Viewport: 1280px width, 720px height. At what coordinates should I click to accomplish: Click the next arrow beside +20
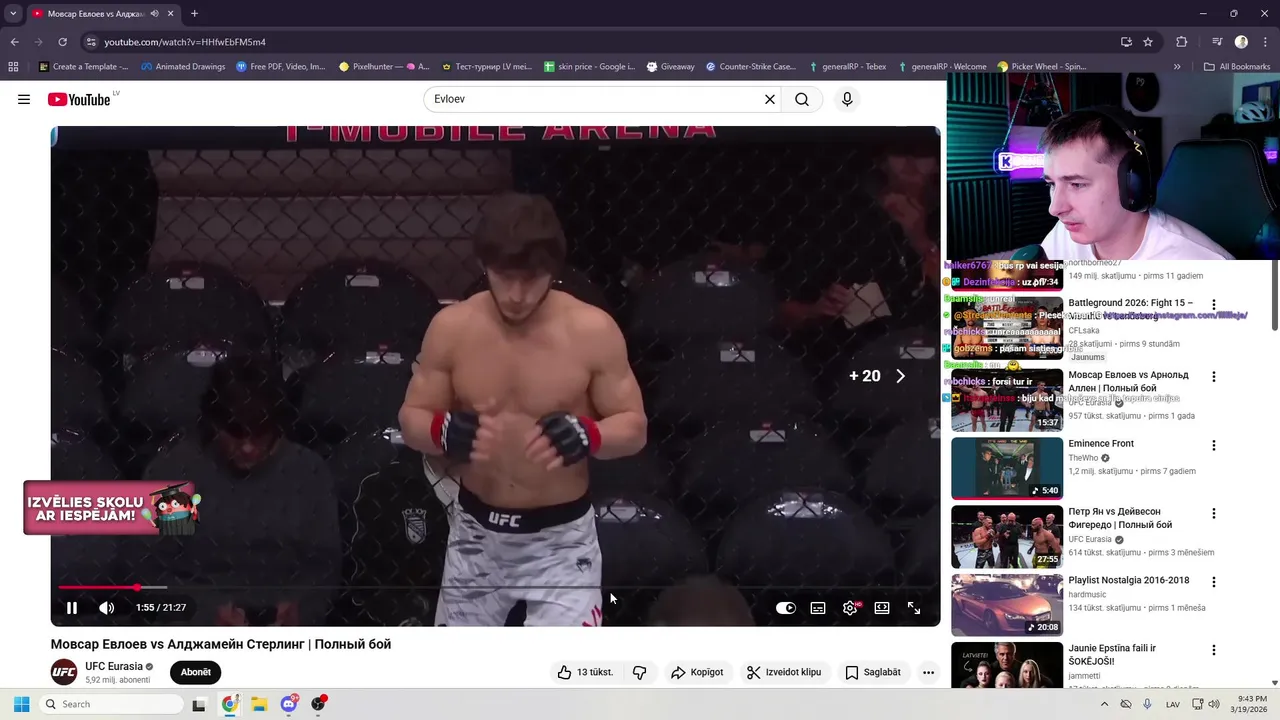(900, 376)
